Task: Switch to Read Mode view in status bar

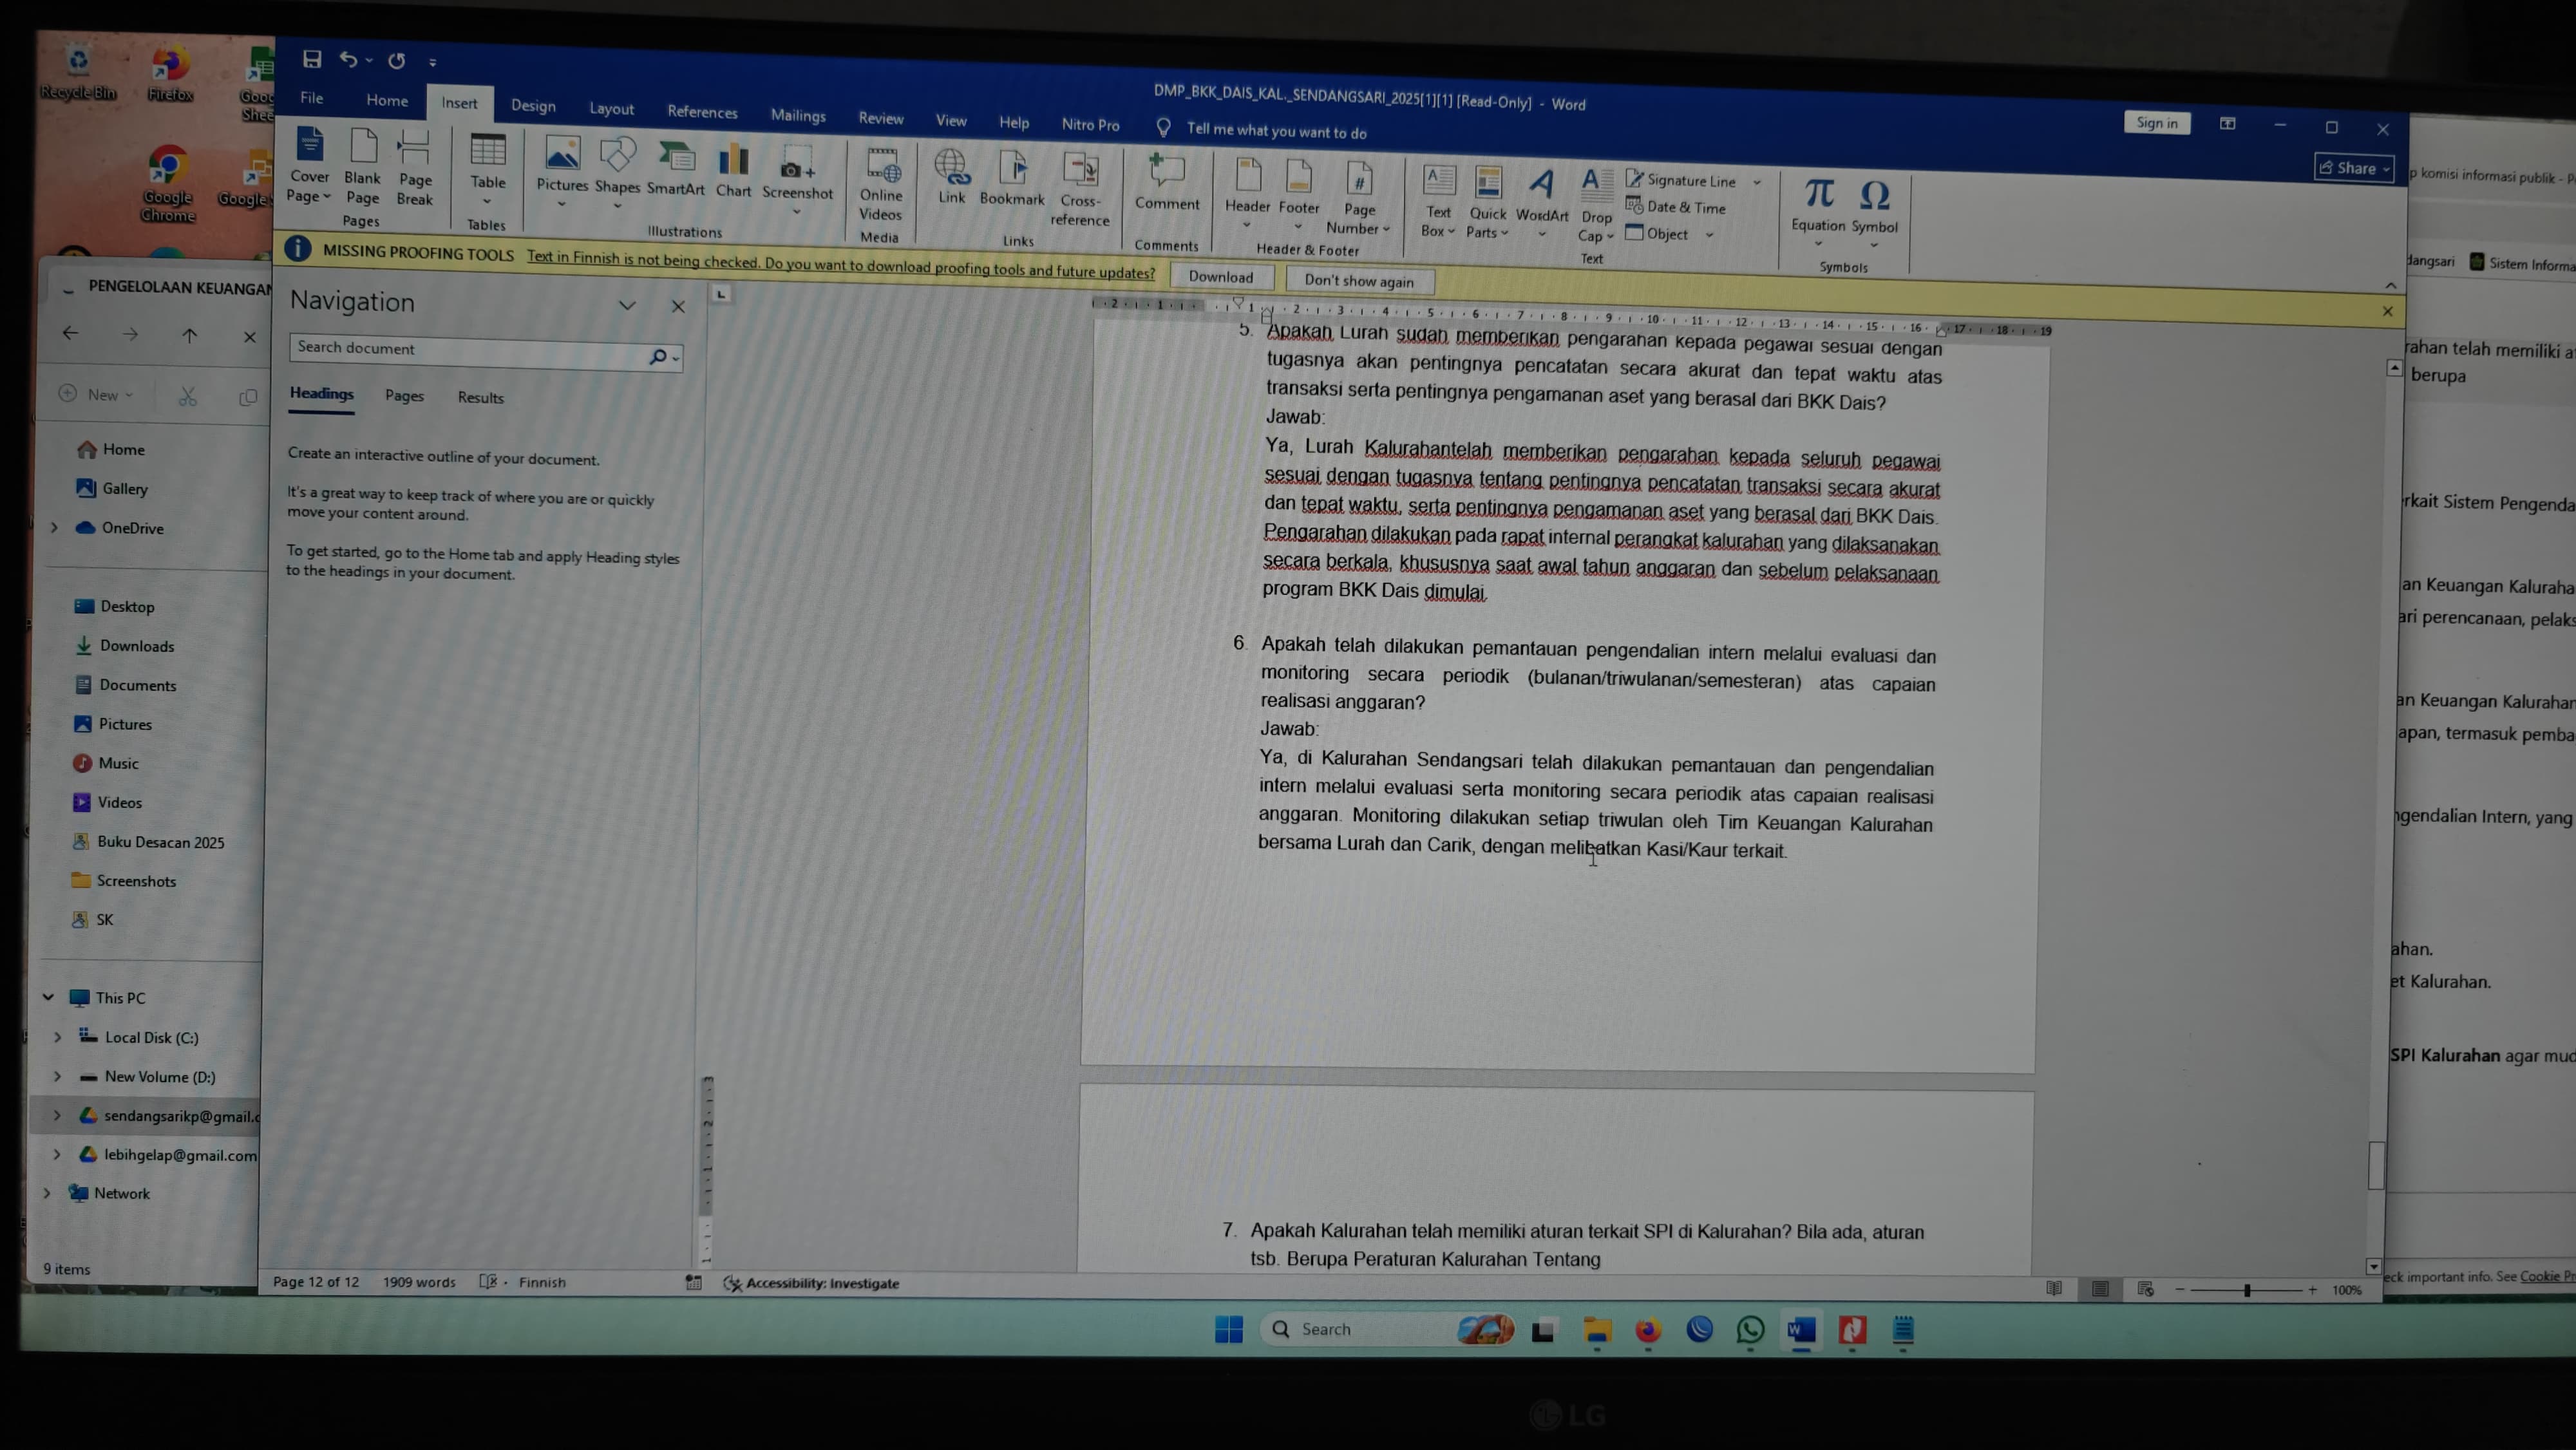Action: [2054, 1288]
